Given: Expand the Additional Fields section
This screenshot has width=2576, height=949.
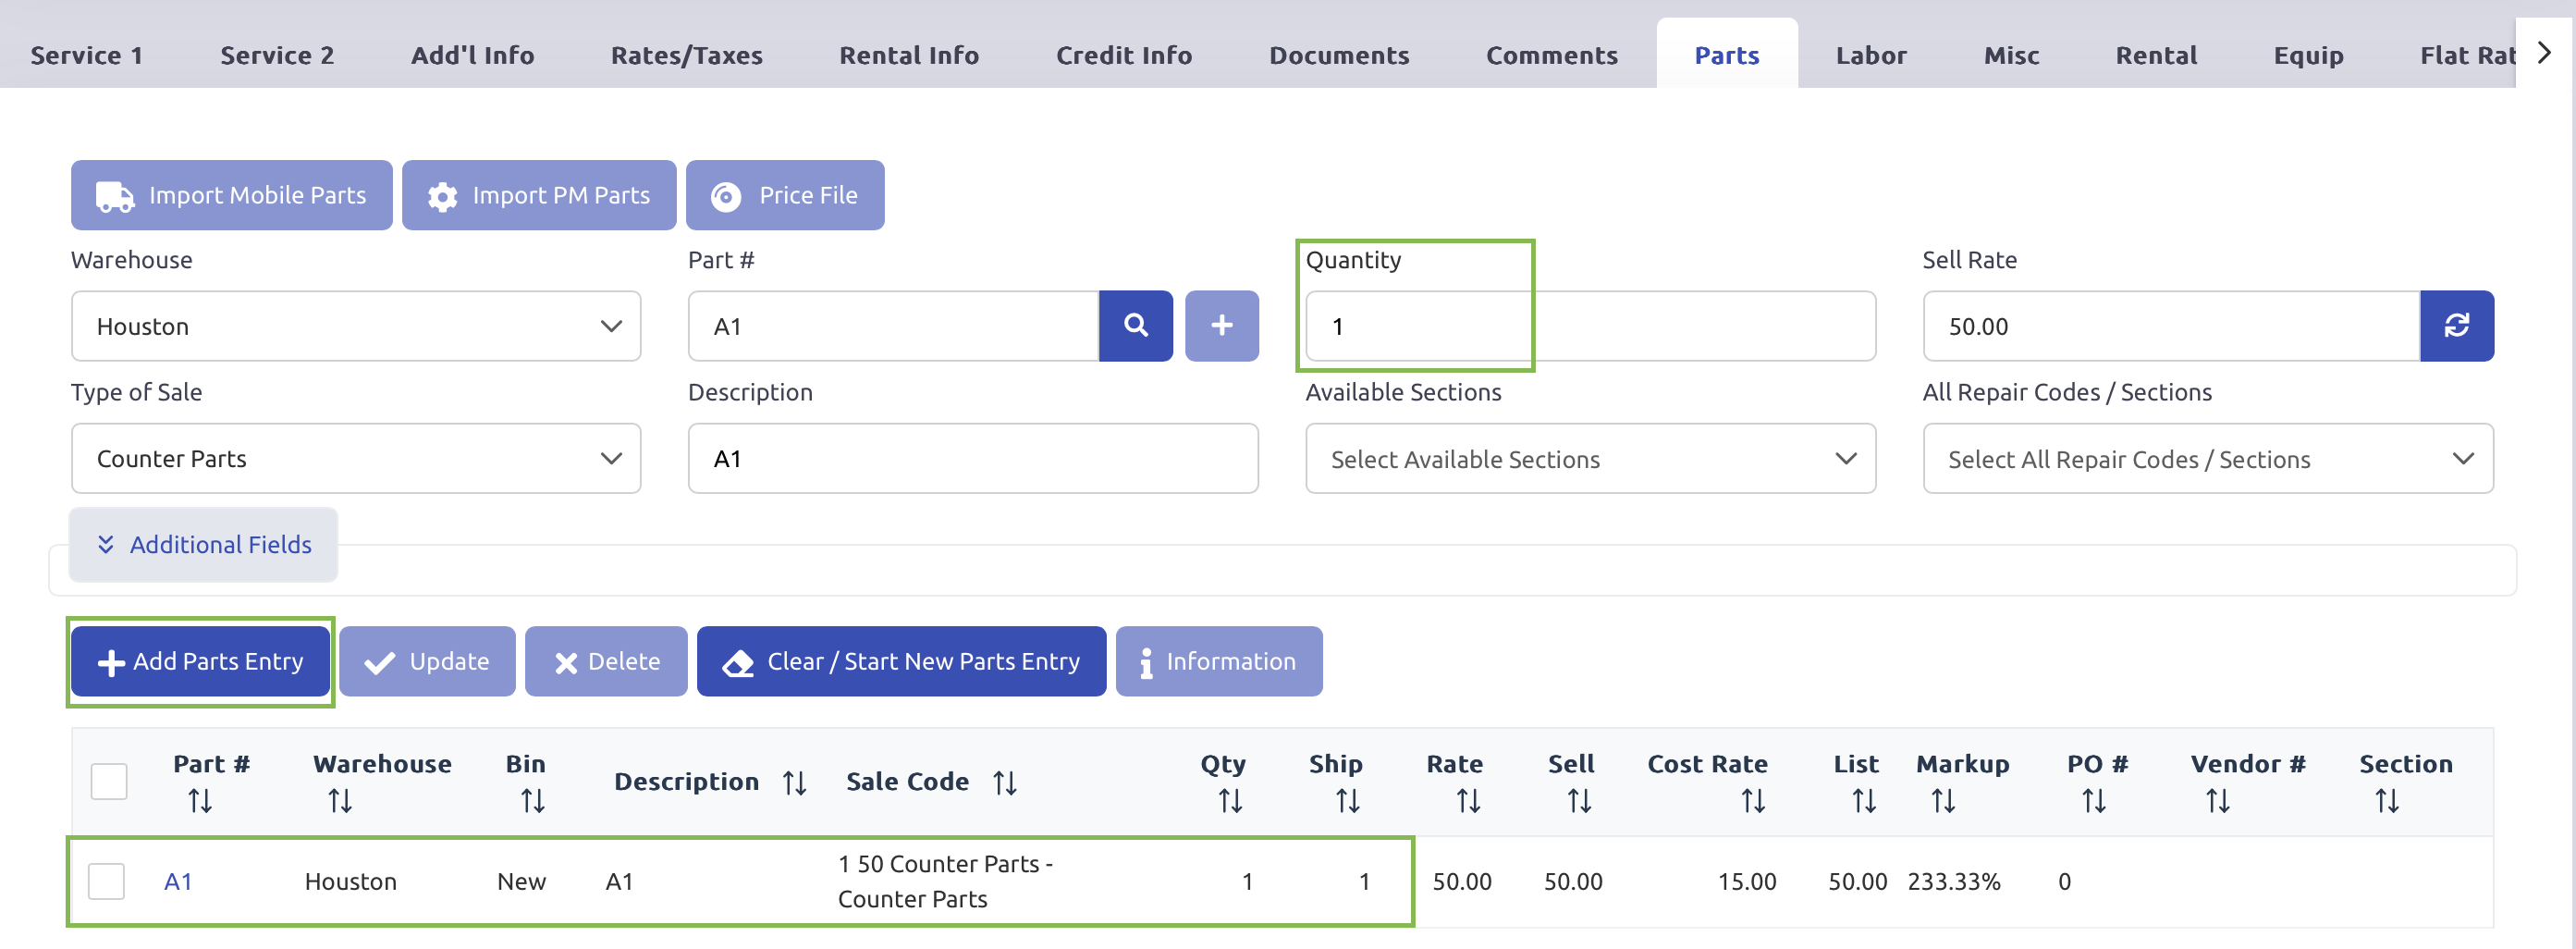Looking at the screenshot, I should [204, 545].
